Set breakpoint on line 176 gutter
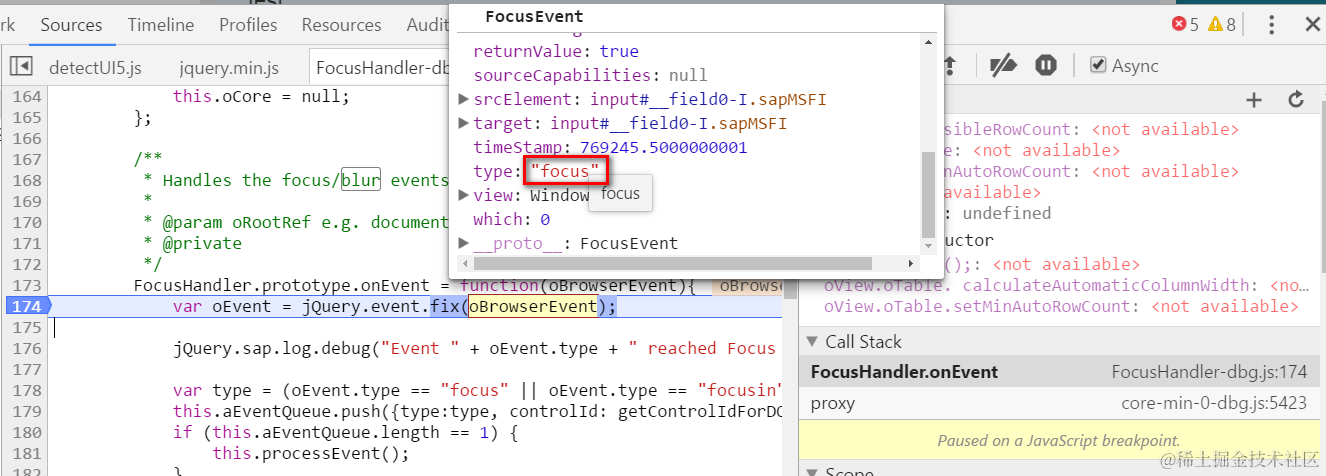The height and width of the screenshot is (476, 1326). click(26, 348)
